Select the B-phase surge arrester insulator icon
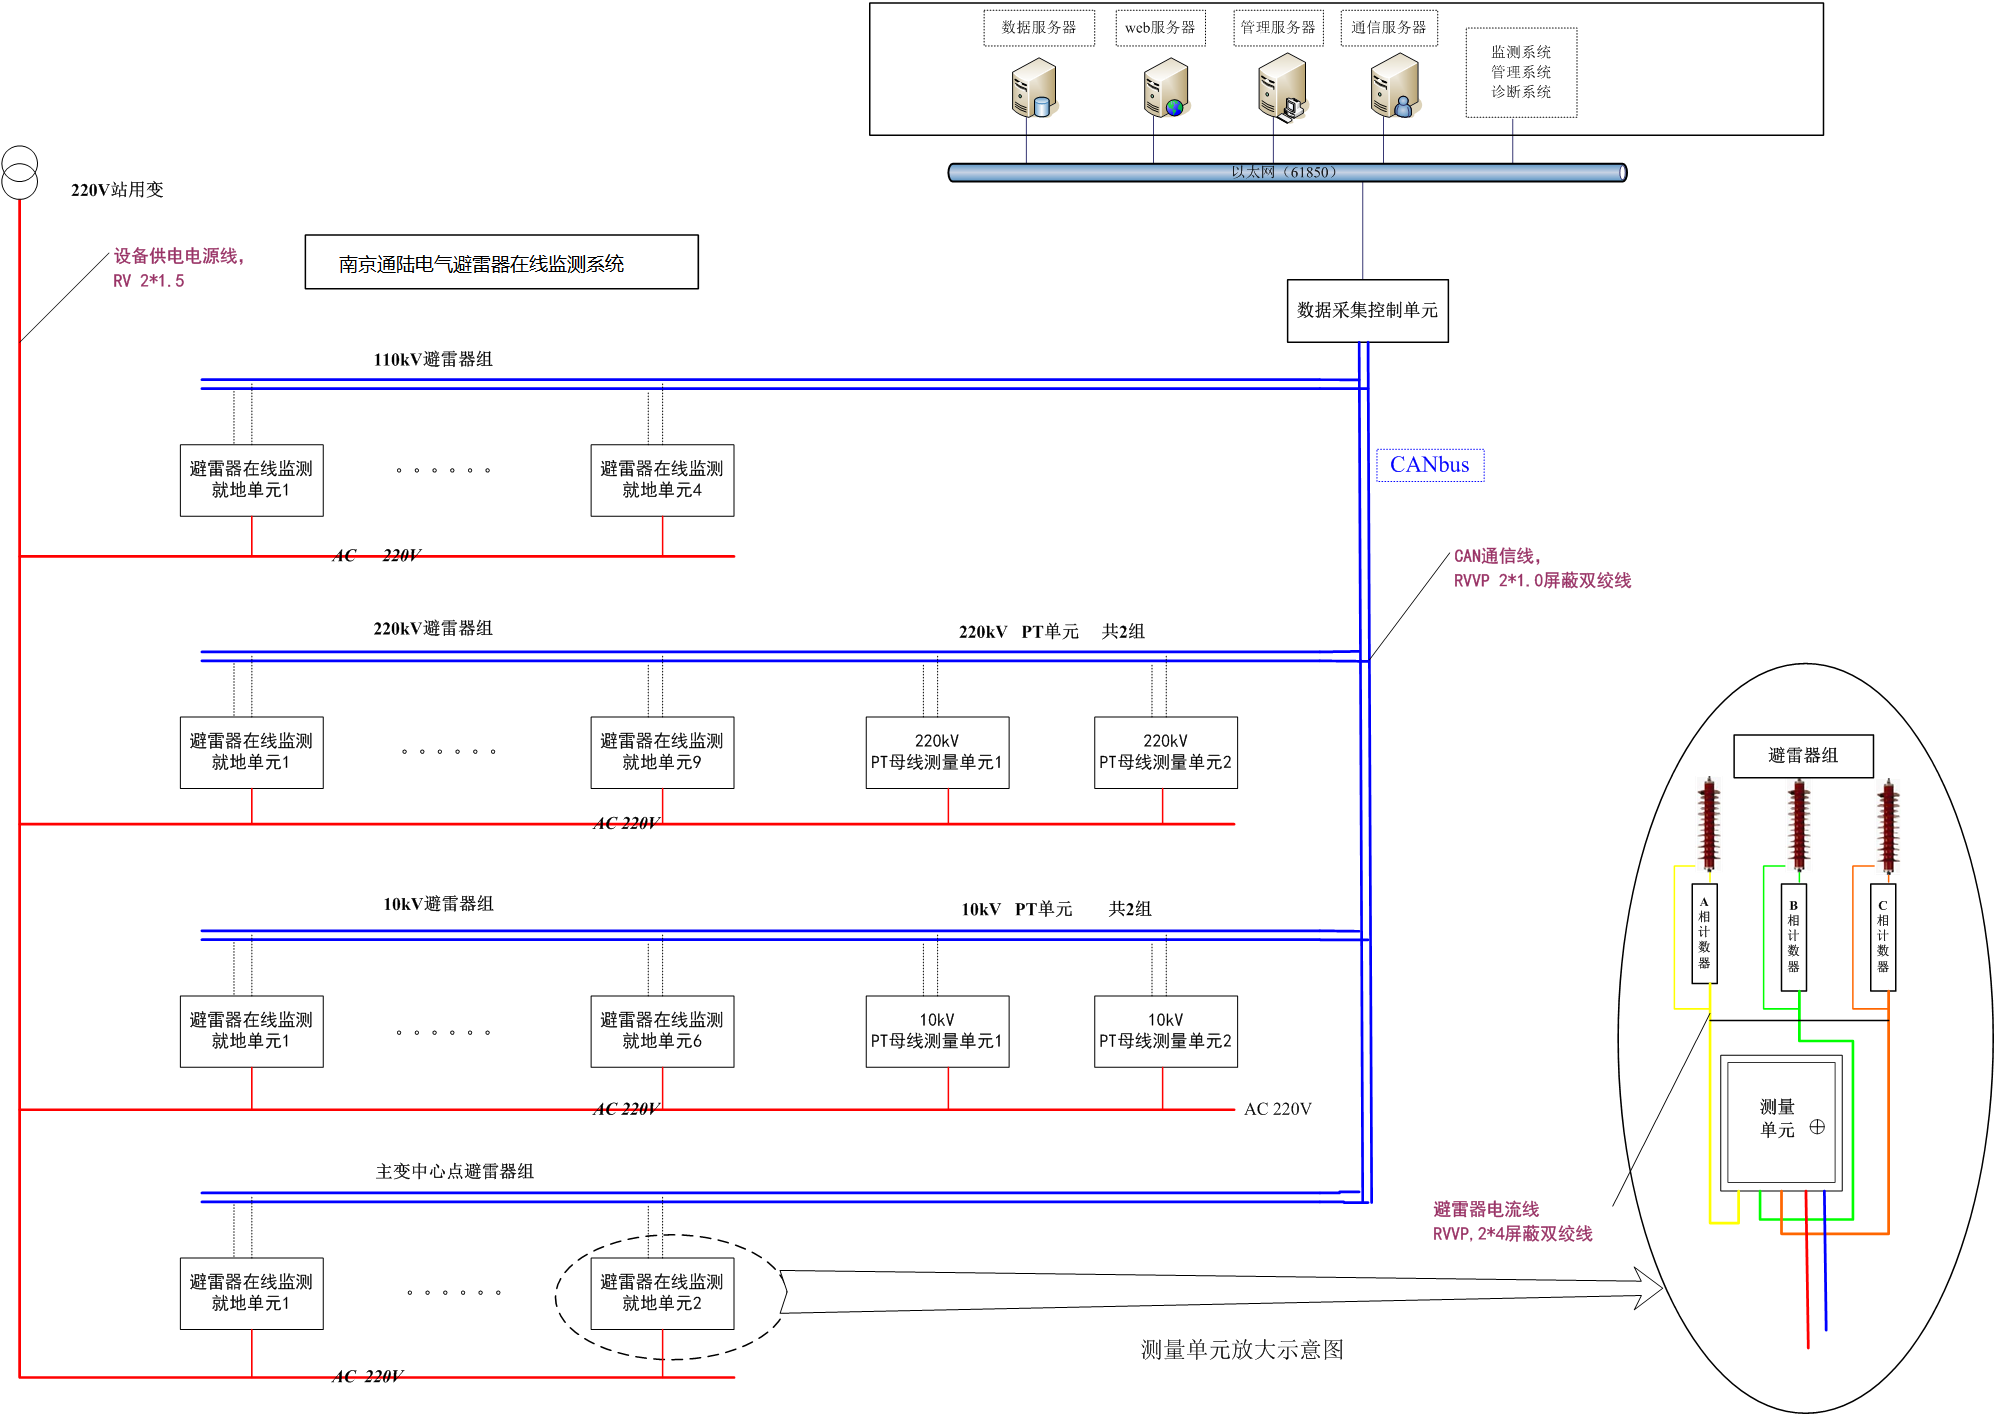This screenshot has height=1417, width=1997. coord(1799,825)
